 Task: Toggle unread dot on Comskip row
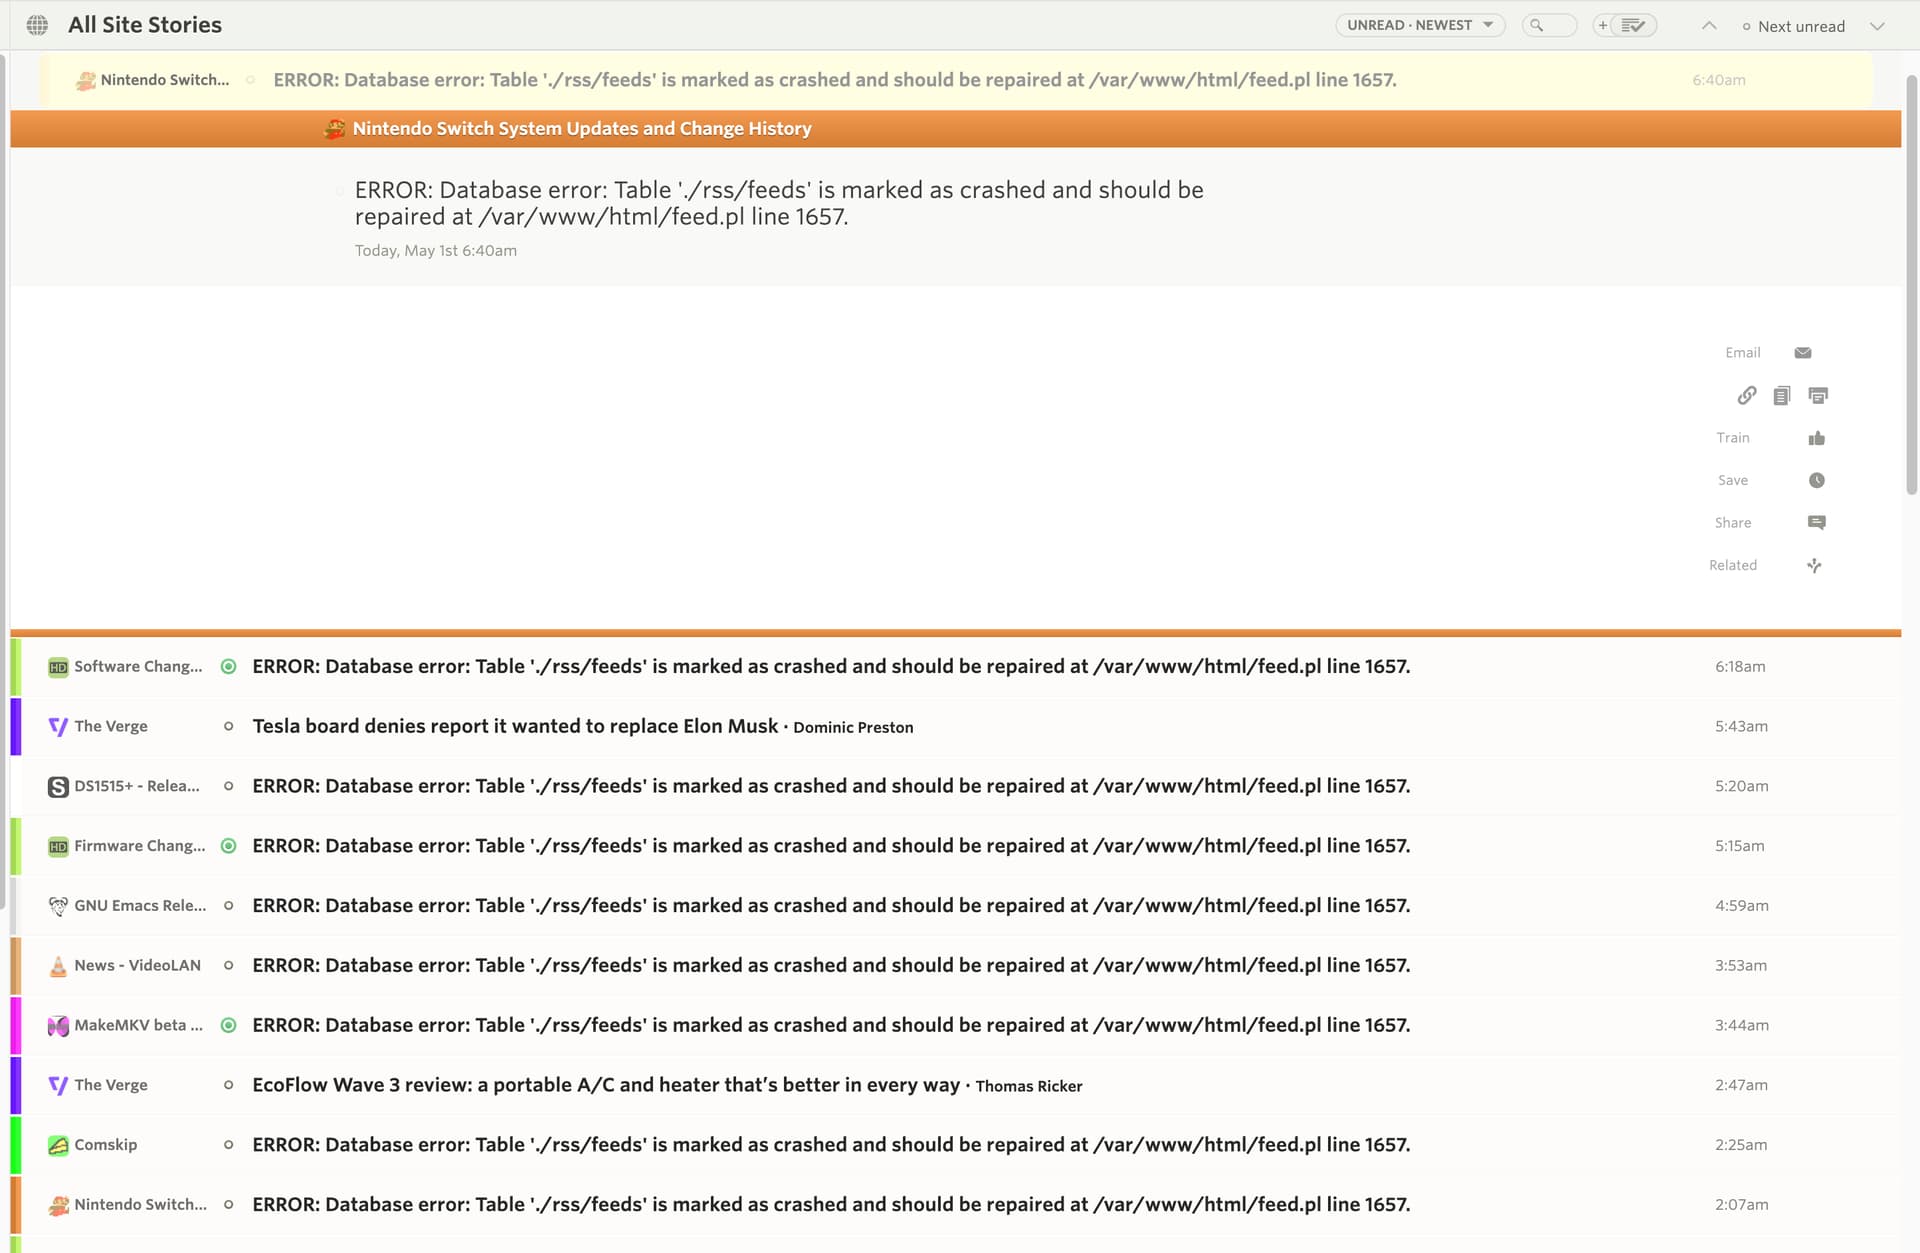tap(228, 1145)
